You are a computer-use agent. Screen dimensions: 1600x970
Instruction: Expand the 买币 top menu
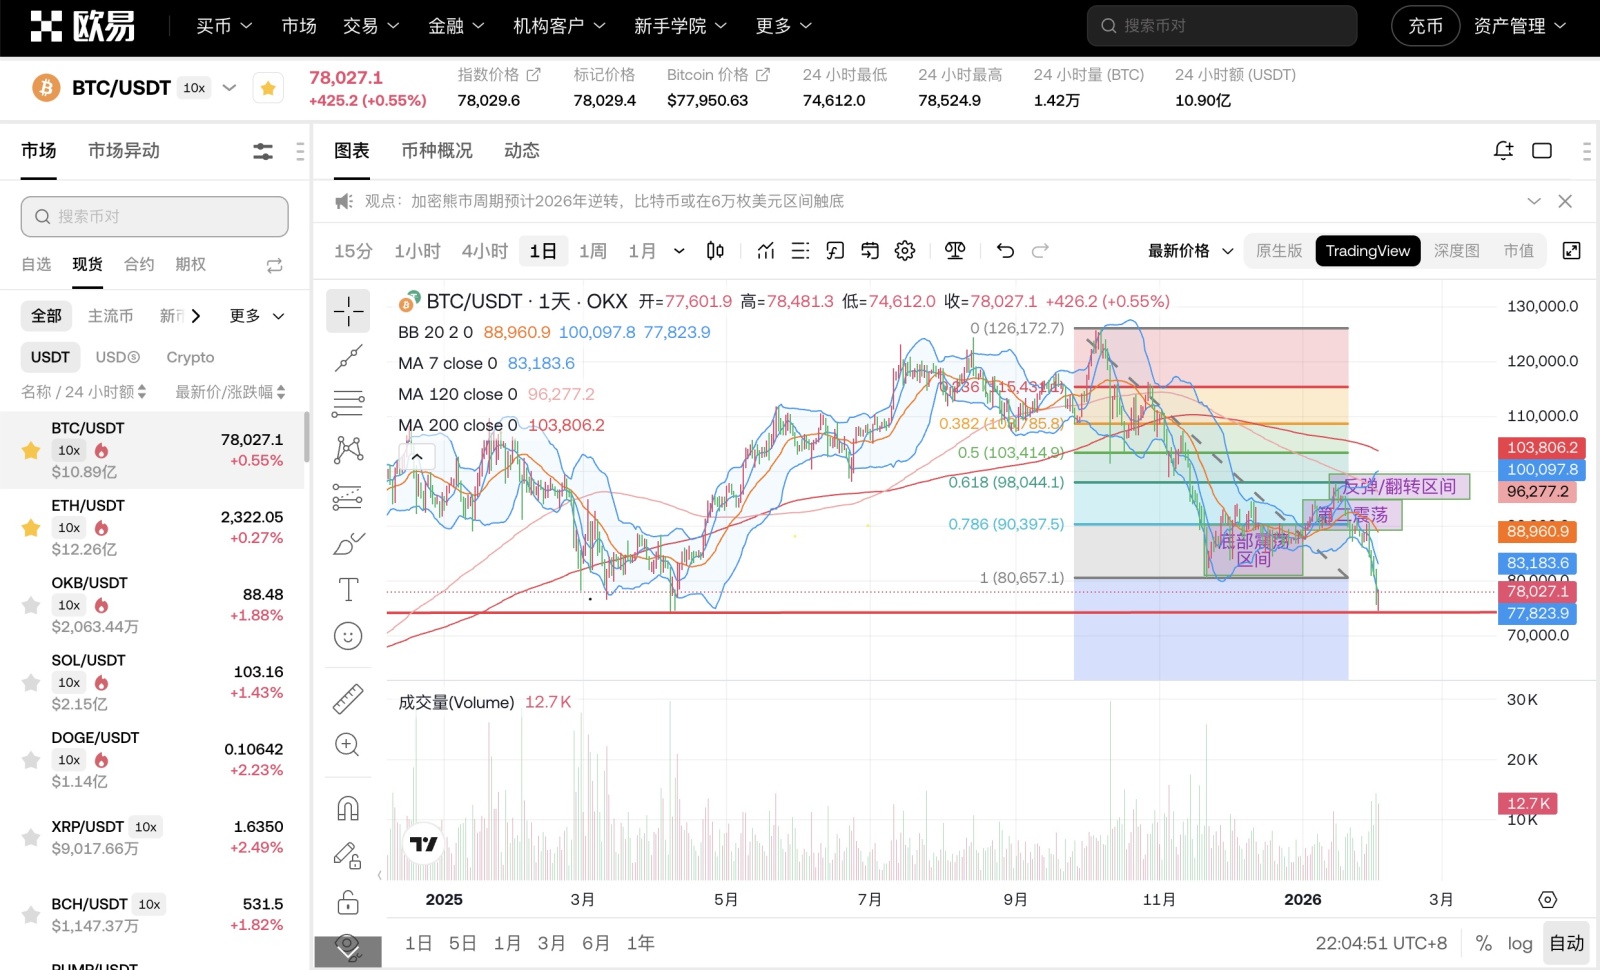click(x=224, y=26)
